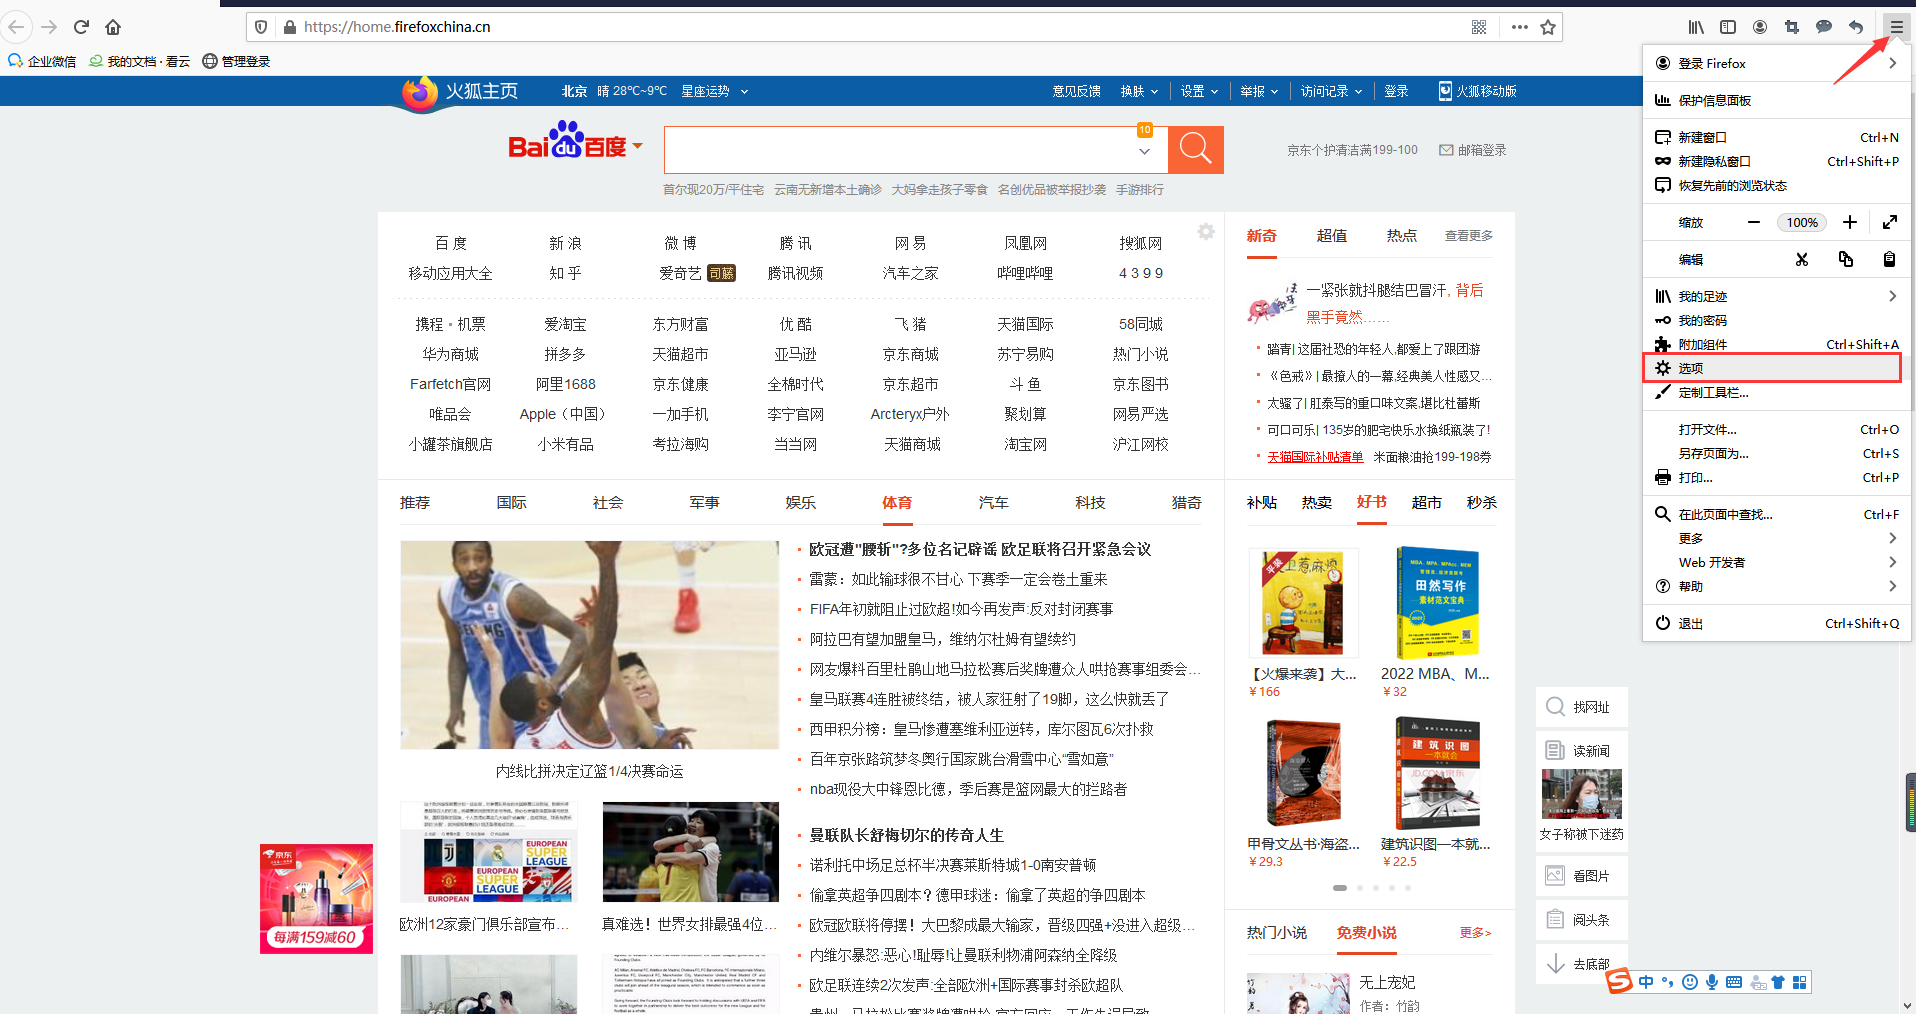Open the 田然写作 book cover thumbnail
The width and height of the screenshot is (1916, 1014).
click(1437, 602)
